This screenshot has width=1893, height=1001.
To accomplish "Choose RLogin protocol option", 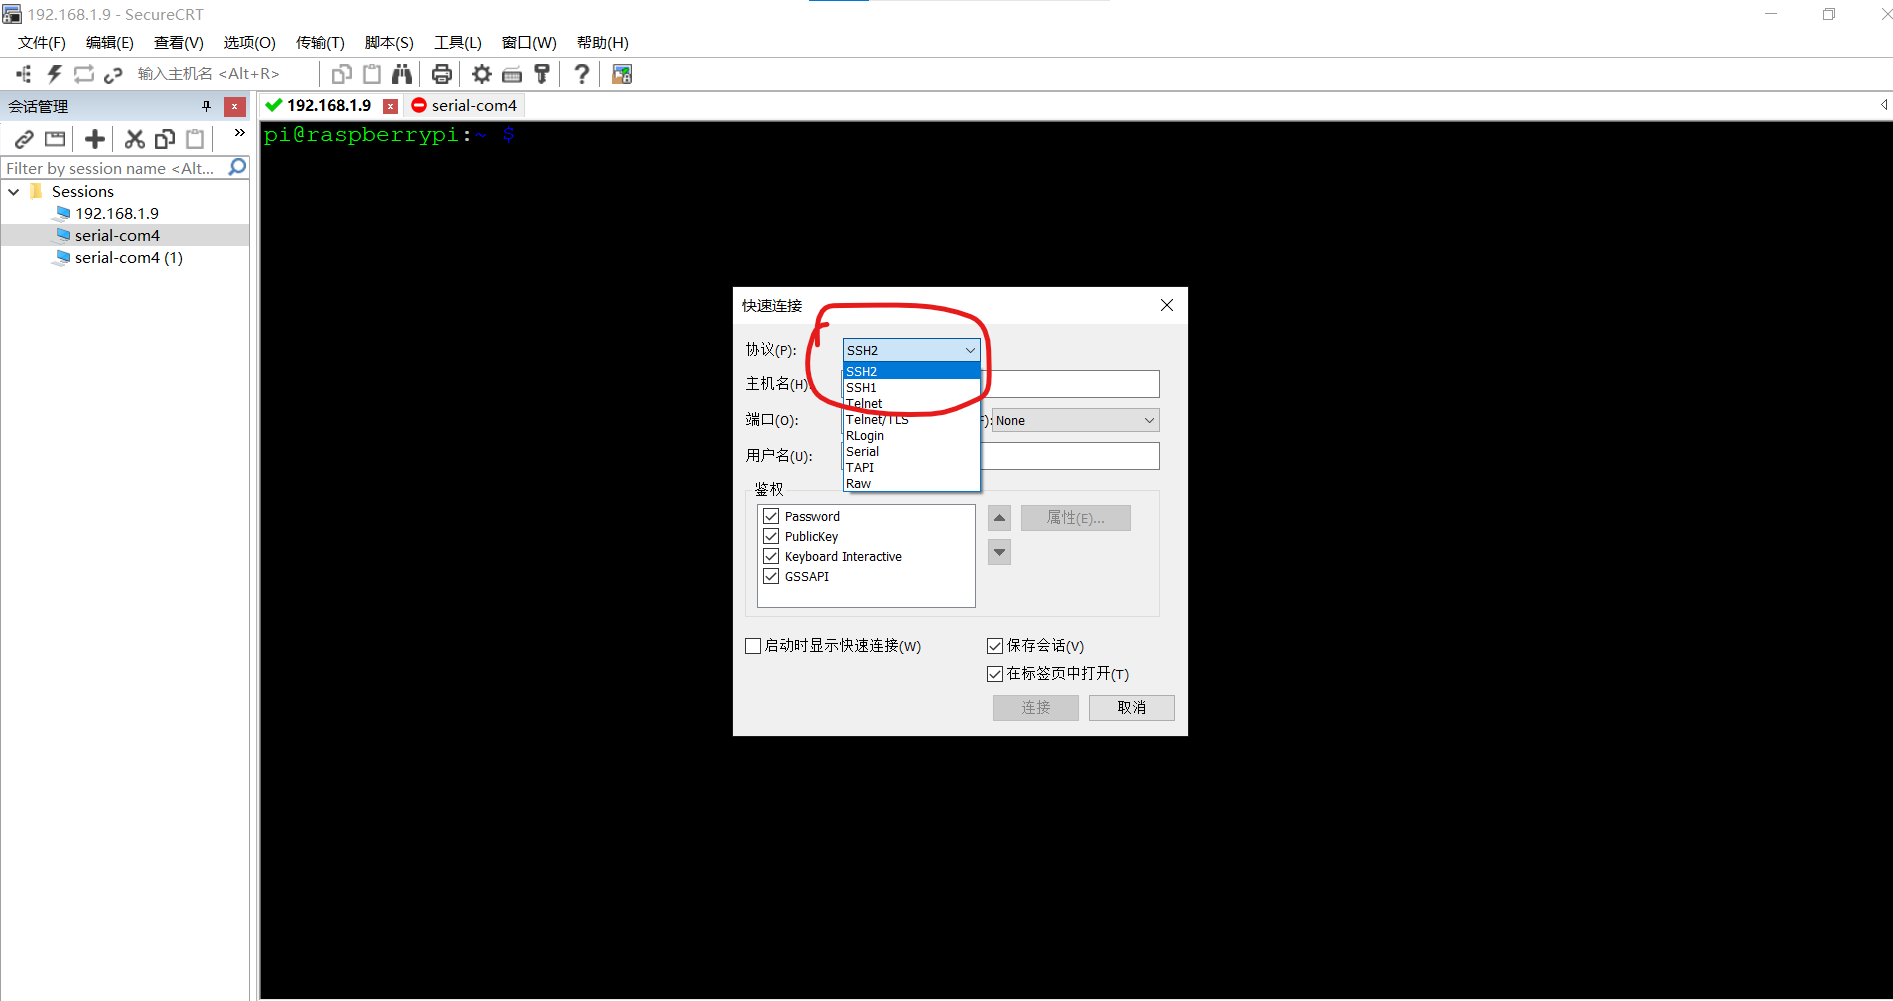I will point(911,435).
